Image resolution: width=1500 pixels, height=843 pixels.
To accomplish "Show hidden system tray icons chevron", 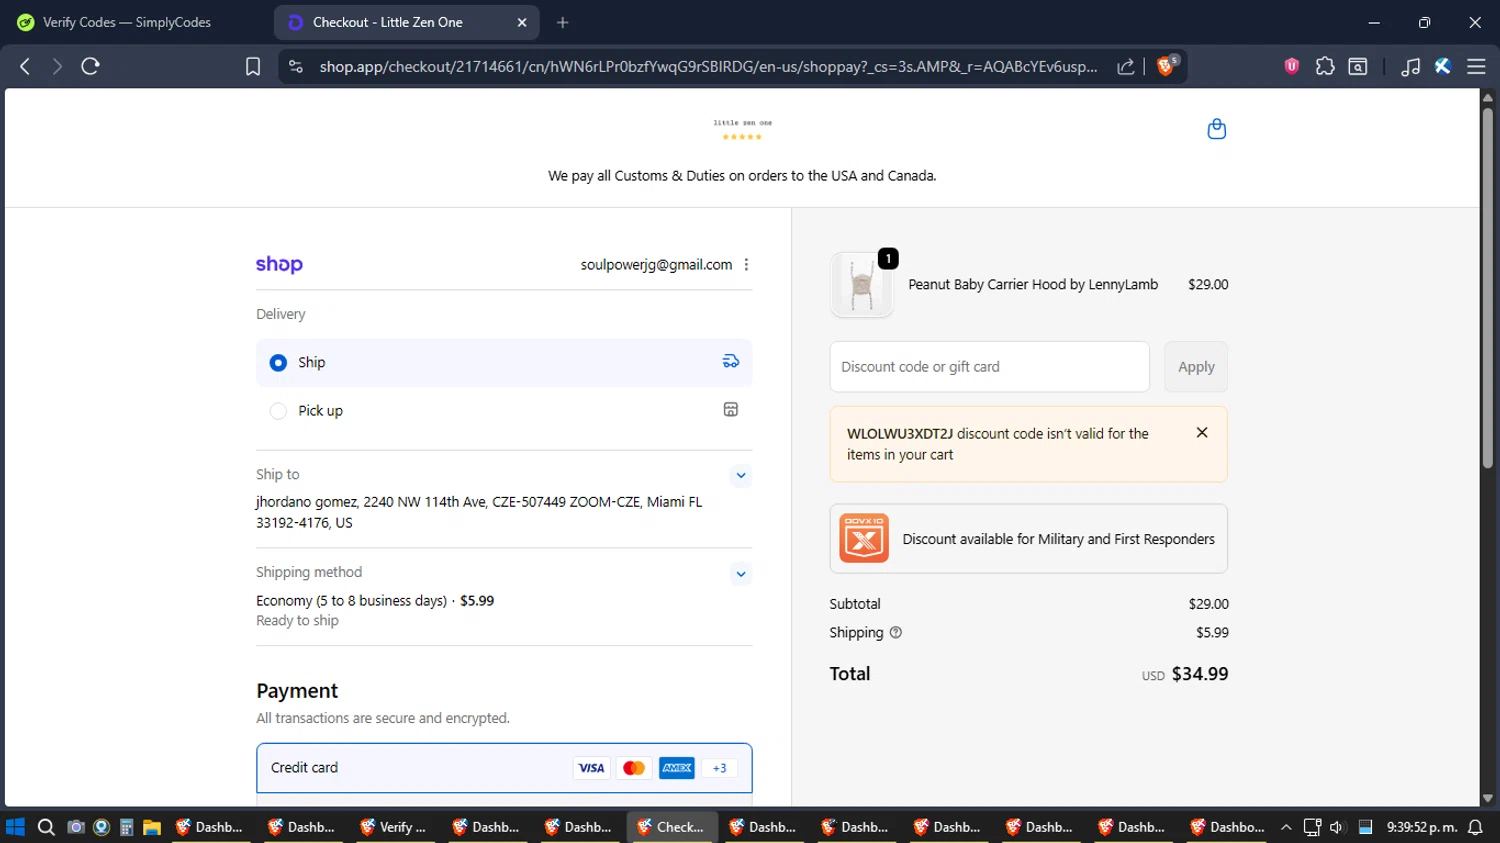I will [1286, 827].
